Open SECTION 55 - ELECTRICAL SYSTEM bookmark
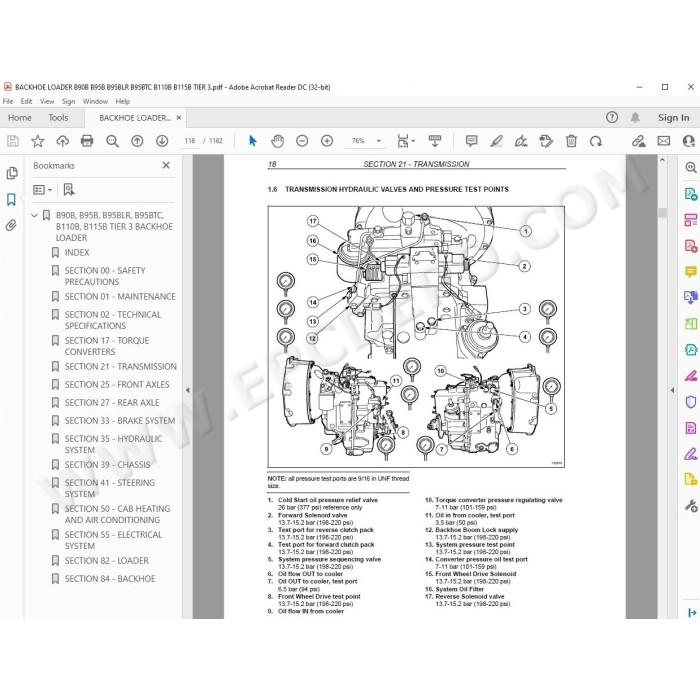This screenshot has height=700, width=700. click(x=113, y=540)
